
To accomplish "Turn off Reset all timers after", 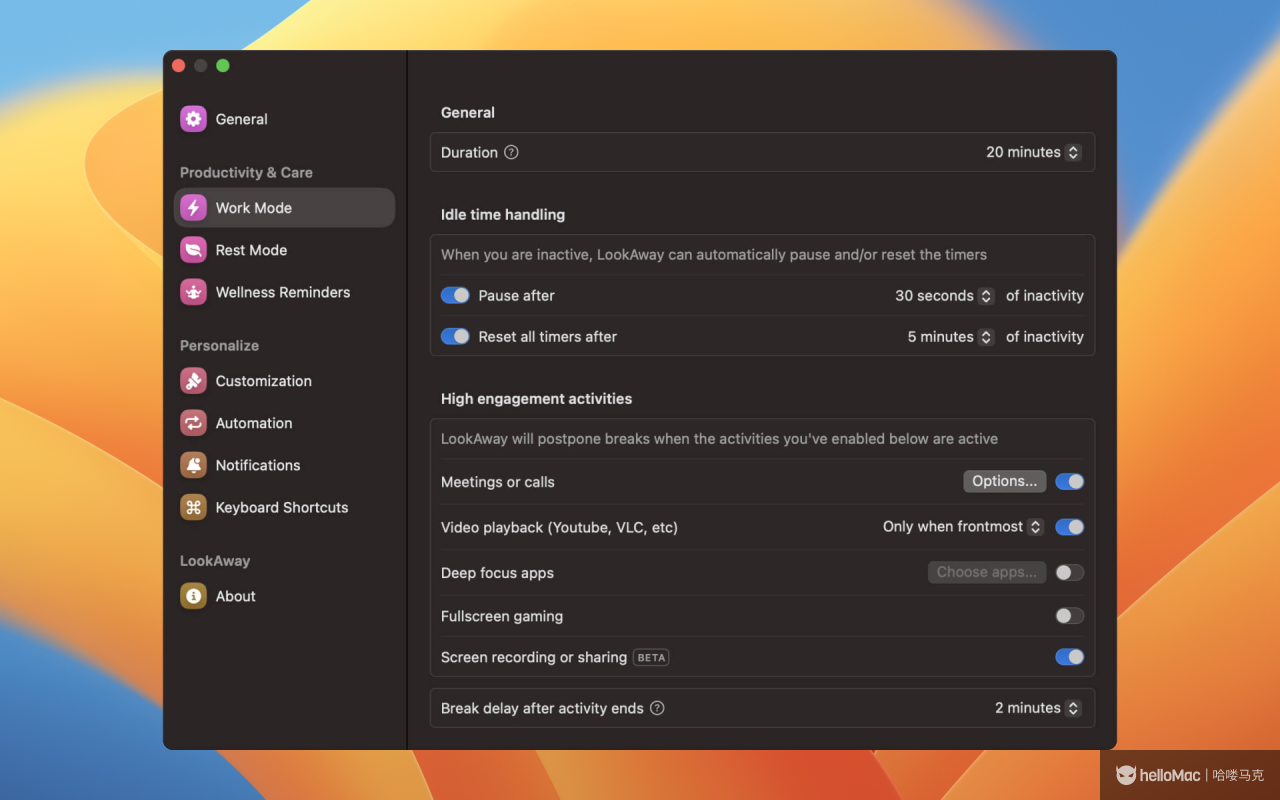I will click(455, 337).
